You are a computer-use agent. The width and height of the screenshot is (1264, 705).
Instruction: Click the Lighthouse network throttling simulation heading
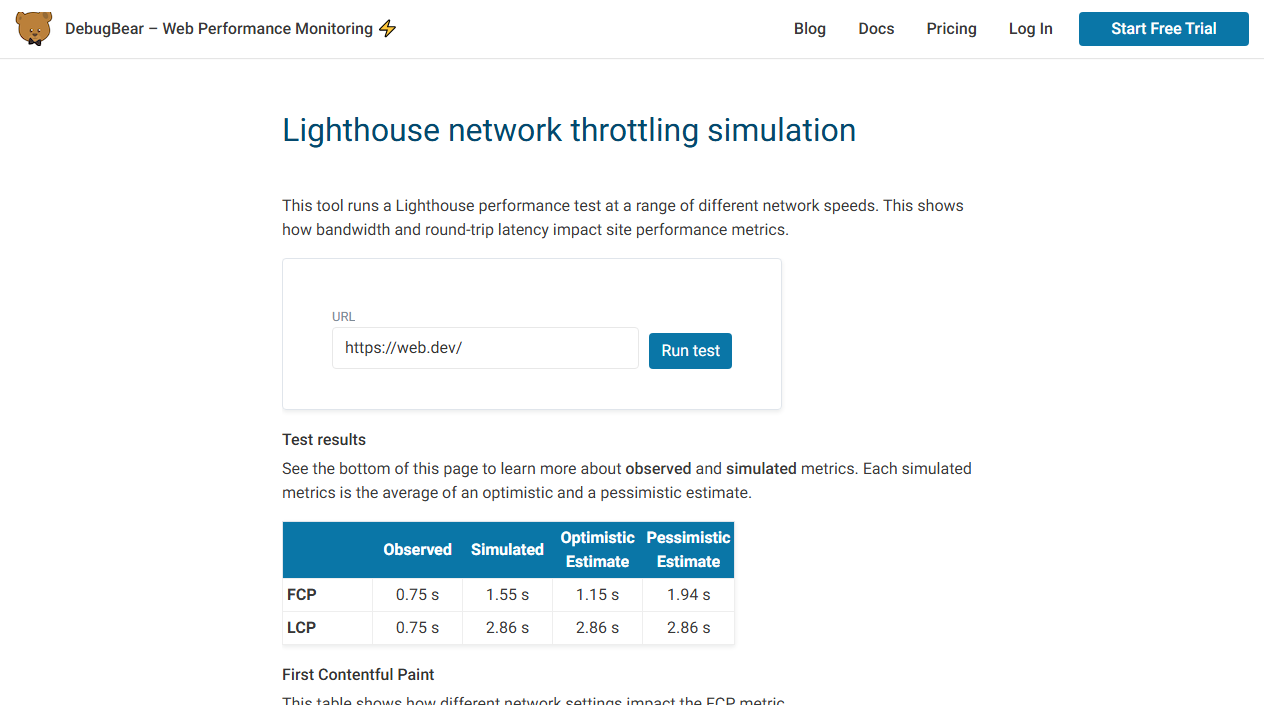(x=568, y=130)
